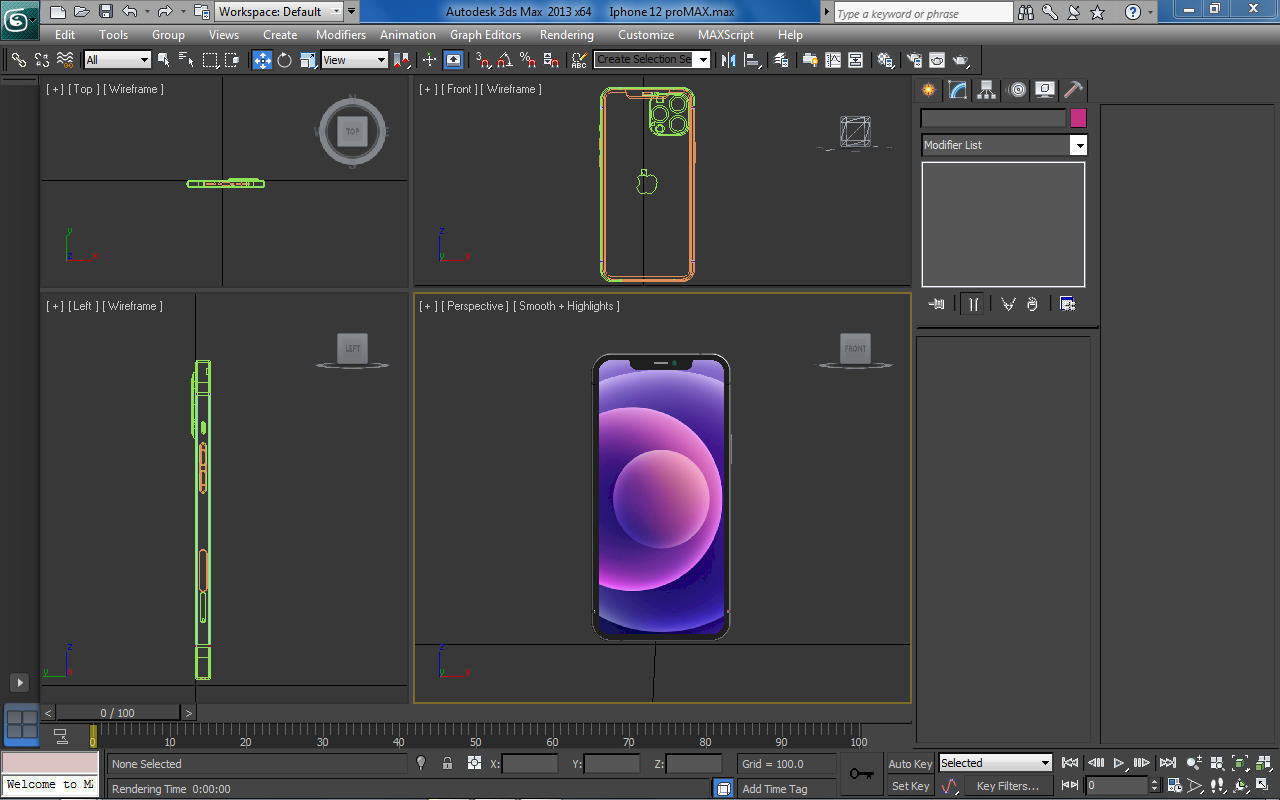Open the Manage Layers dialog

(x=782, y=60)
